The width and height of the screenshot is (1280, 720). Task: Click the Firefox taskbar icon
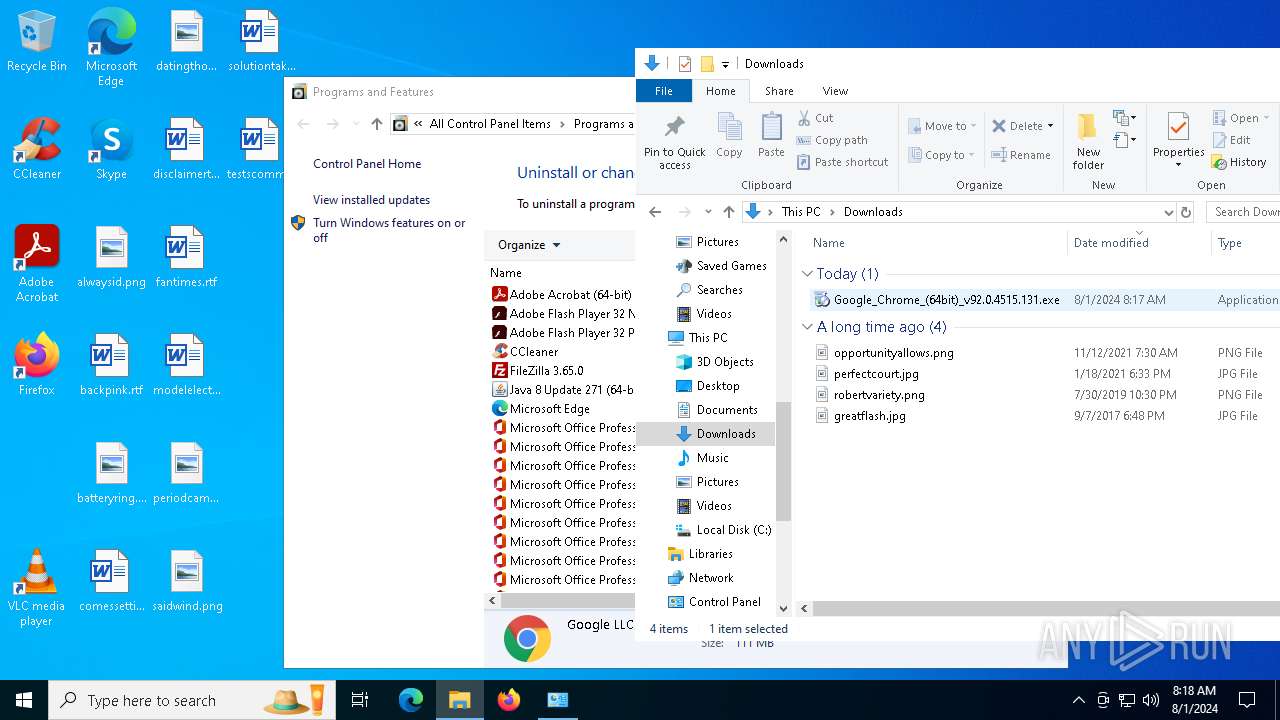pyautogui.click(x=509, y=700)
